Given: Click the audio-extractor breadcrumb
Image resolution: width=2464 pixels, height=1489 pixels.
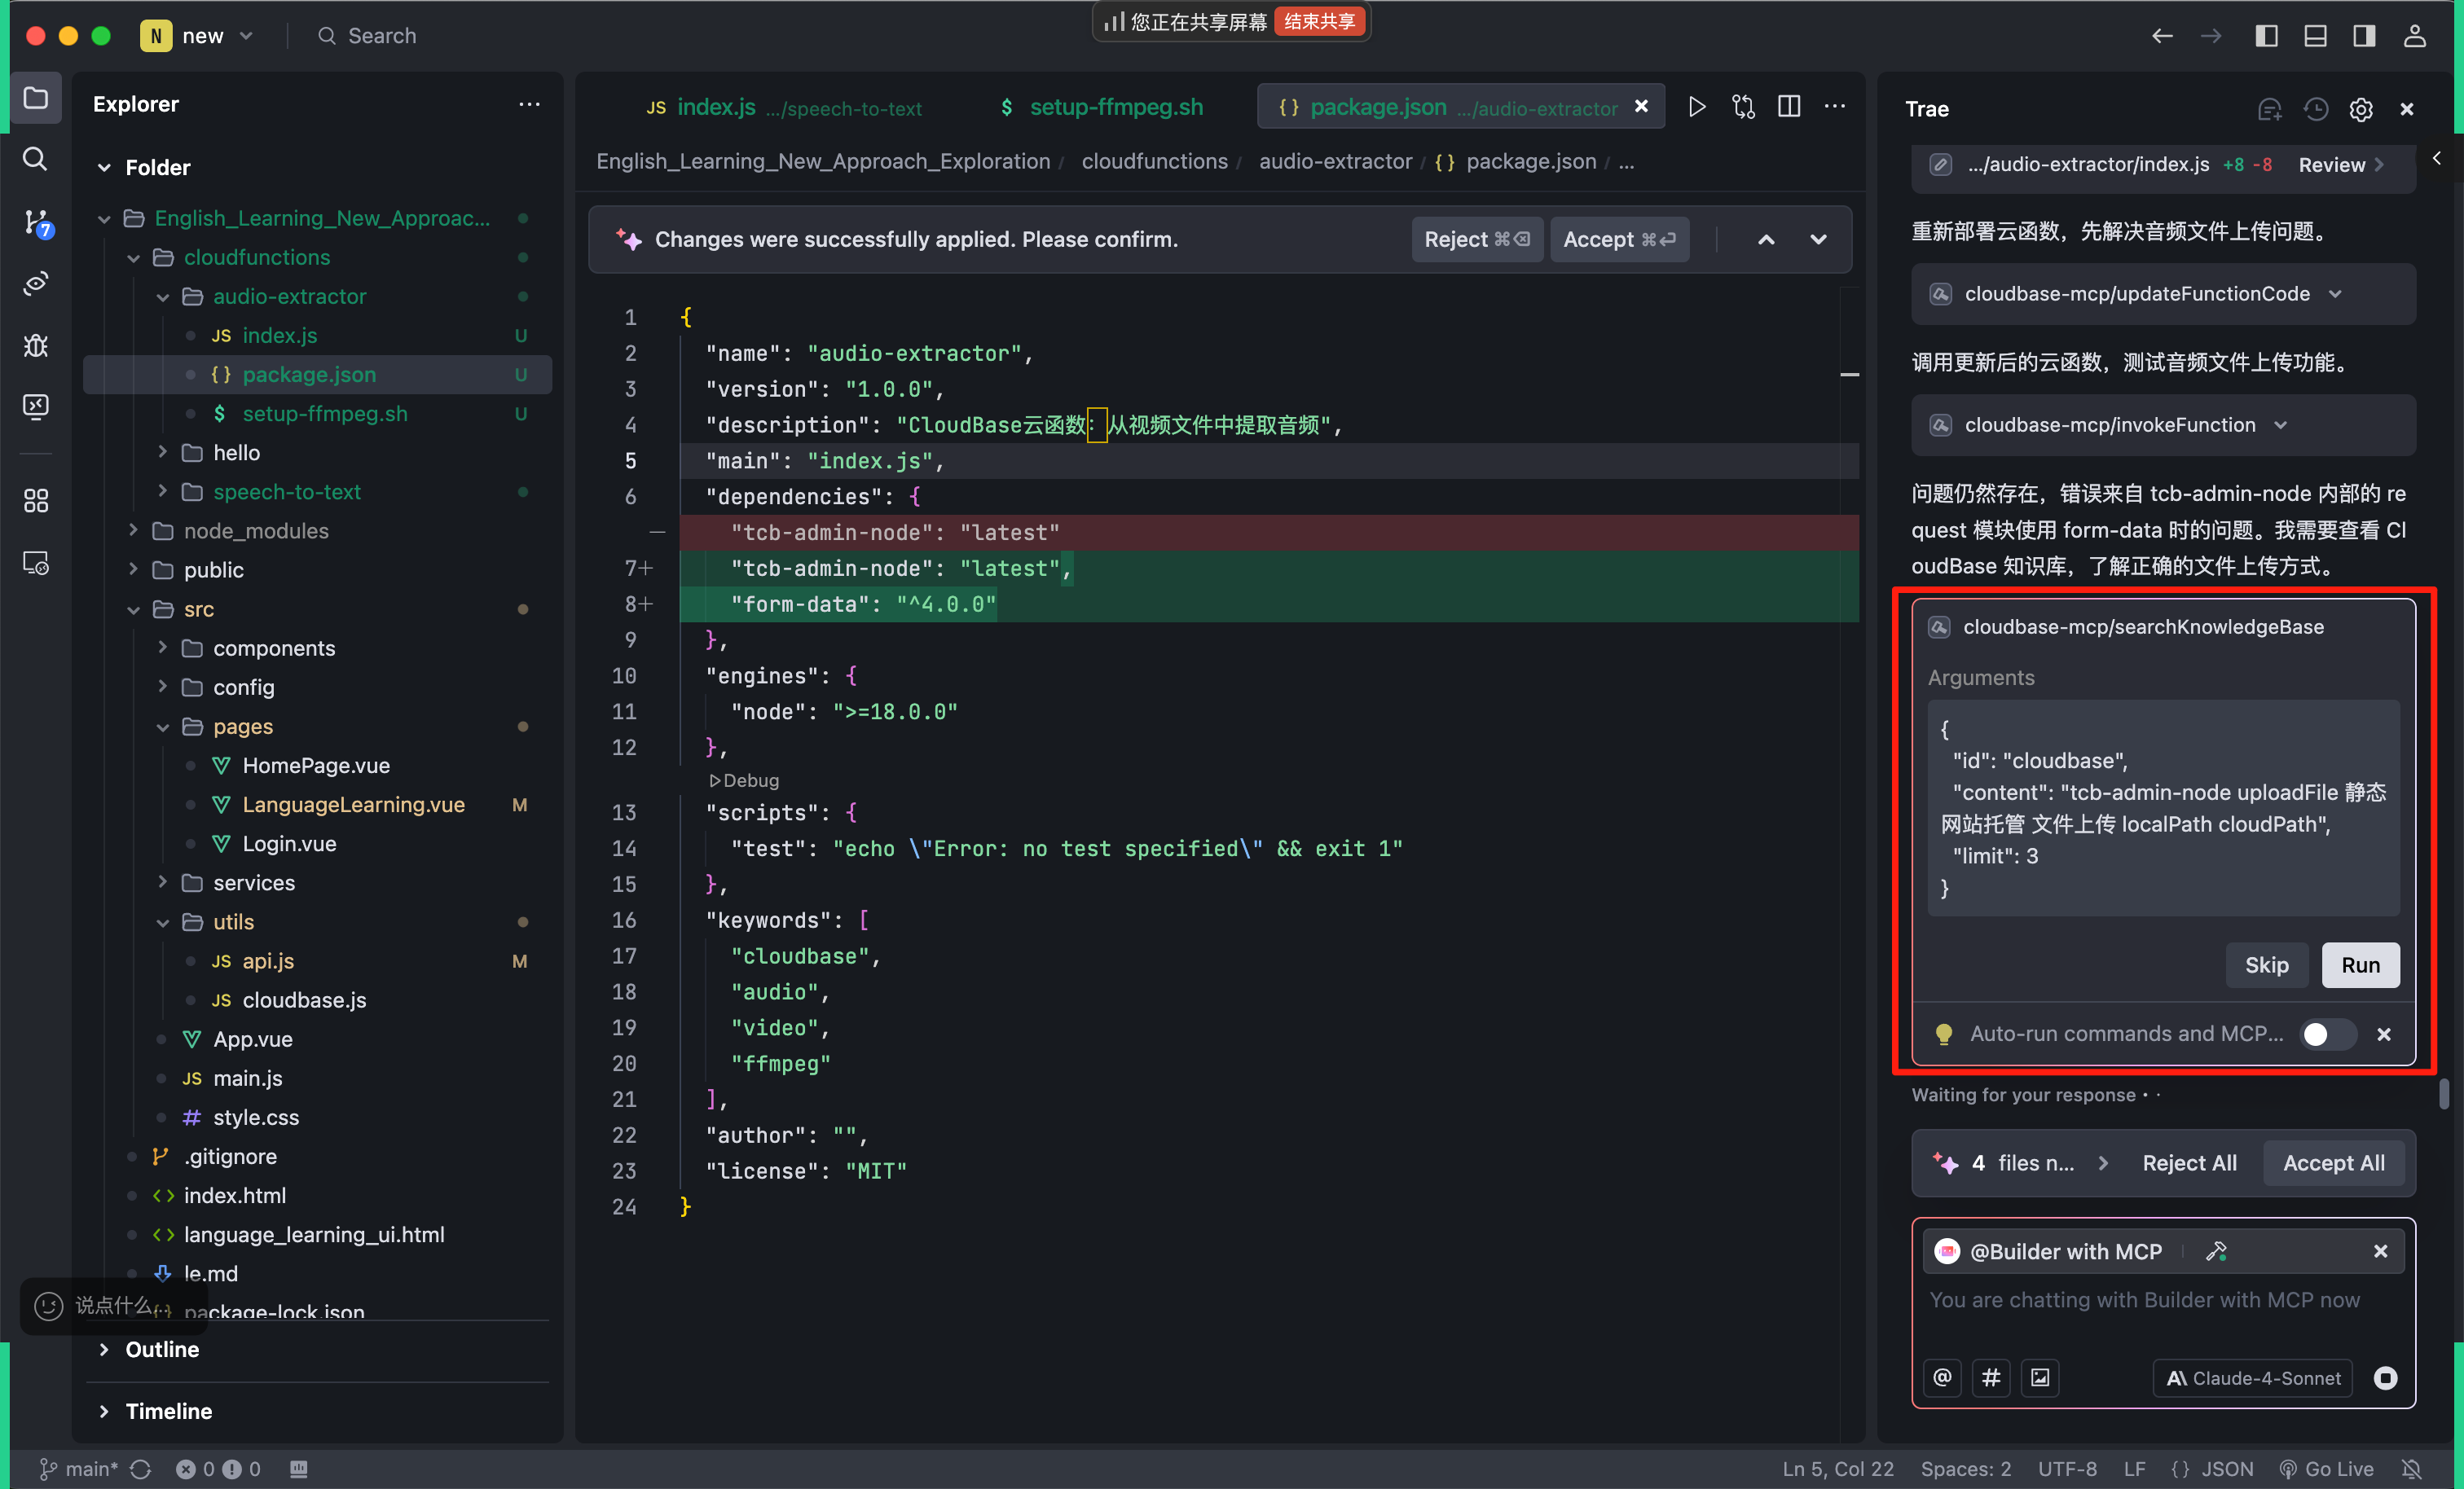Looking at the screenshot, I should point(1335,162).
